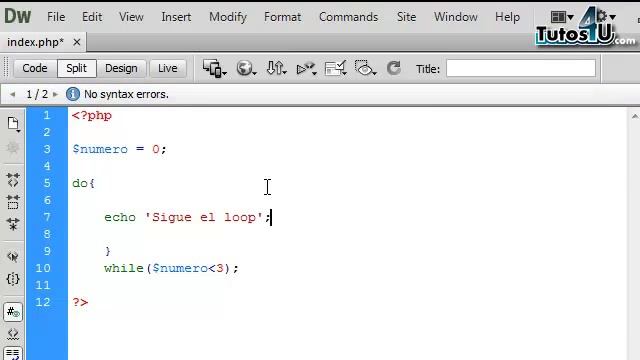640x360 pixels.
Task: Open the Open Documents icon in coding toolbar
Action: tap(13, 124)
